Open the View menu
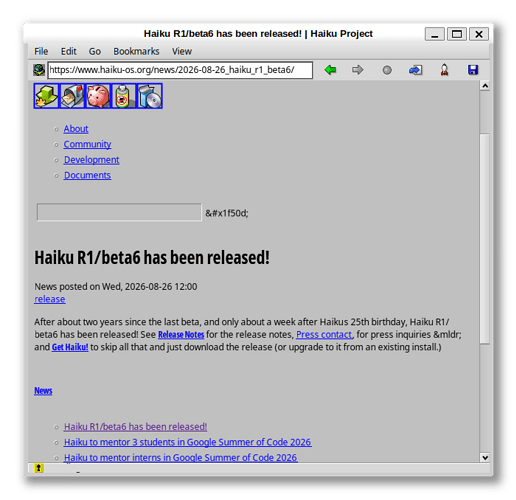 pos(182,51)
